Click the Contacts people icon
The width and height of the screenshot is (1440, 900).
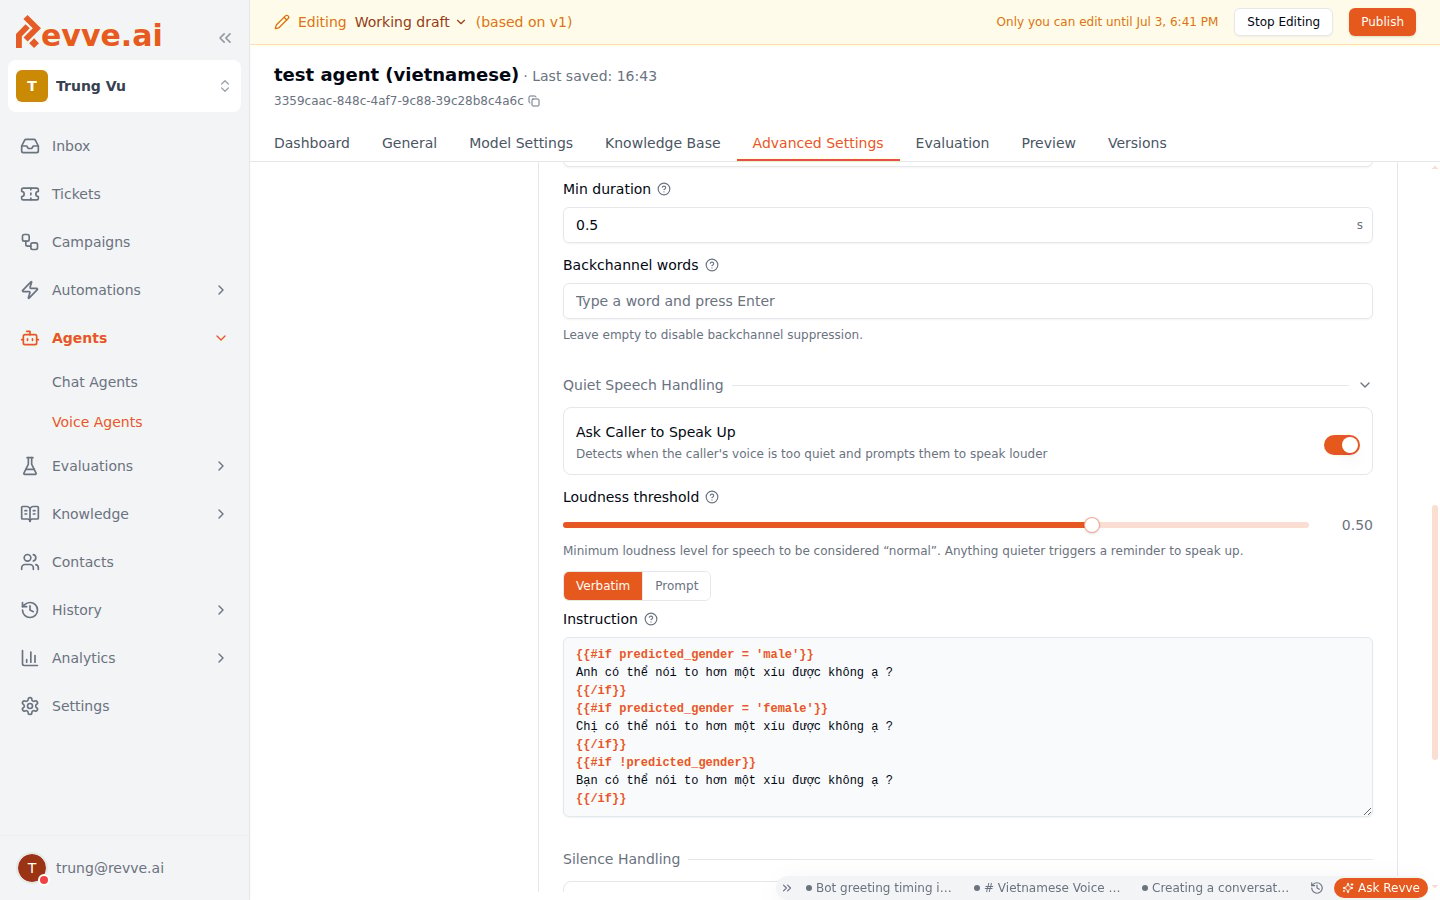click(x=30, y=562)
